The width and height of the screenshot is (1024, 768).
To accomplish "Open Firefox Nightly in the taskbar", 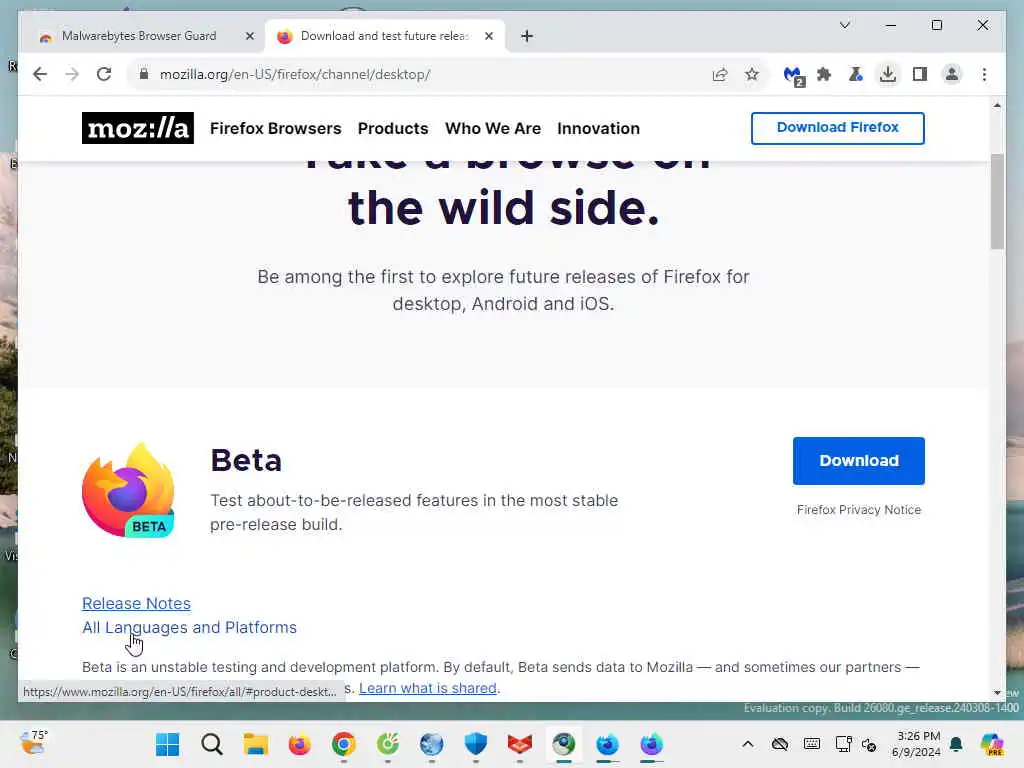I will click(x=652, y=744).
